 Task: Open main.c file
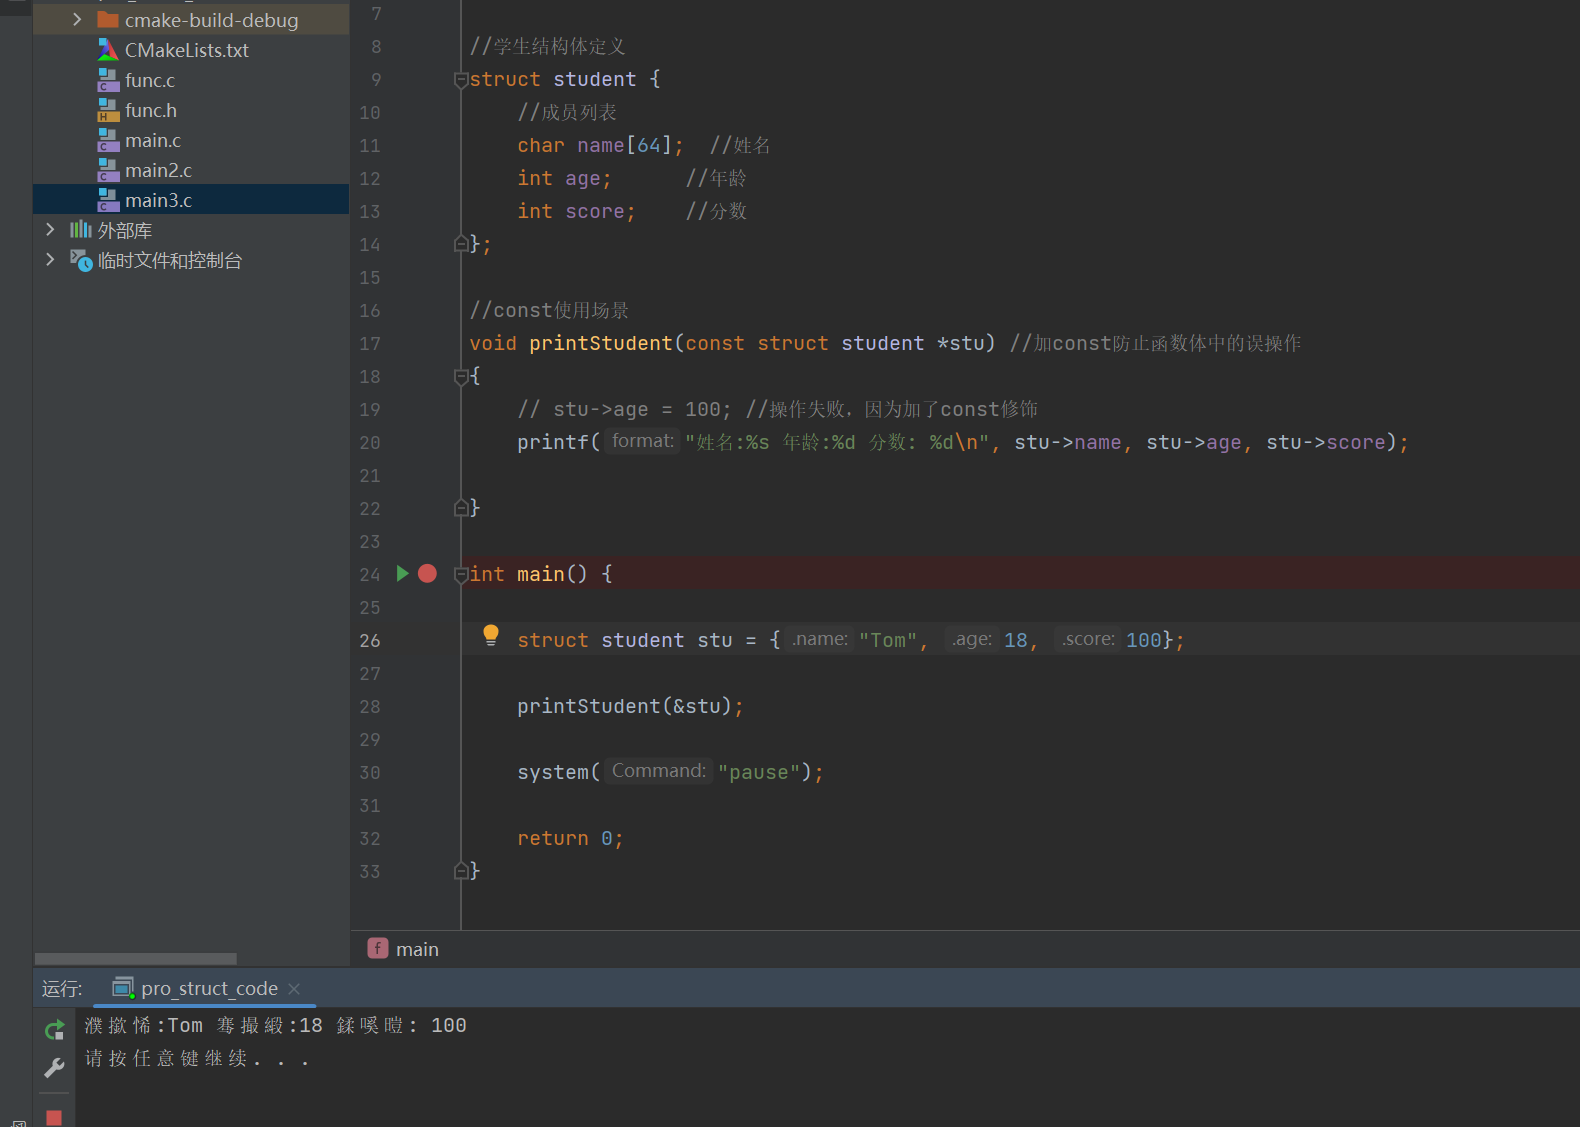(x=153, y=140)
